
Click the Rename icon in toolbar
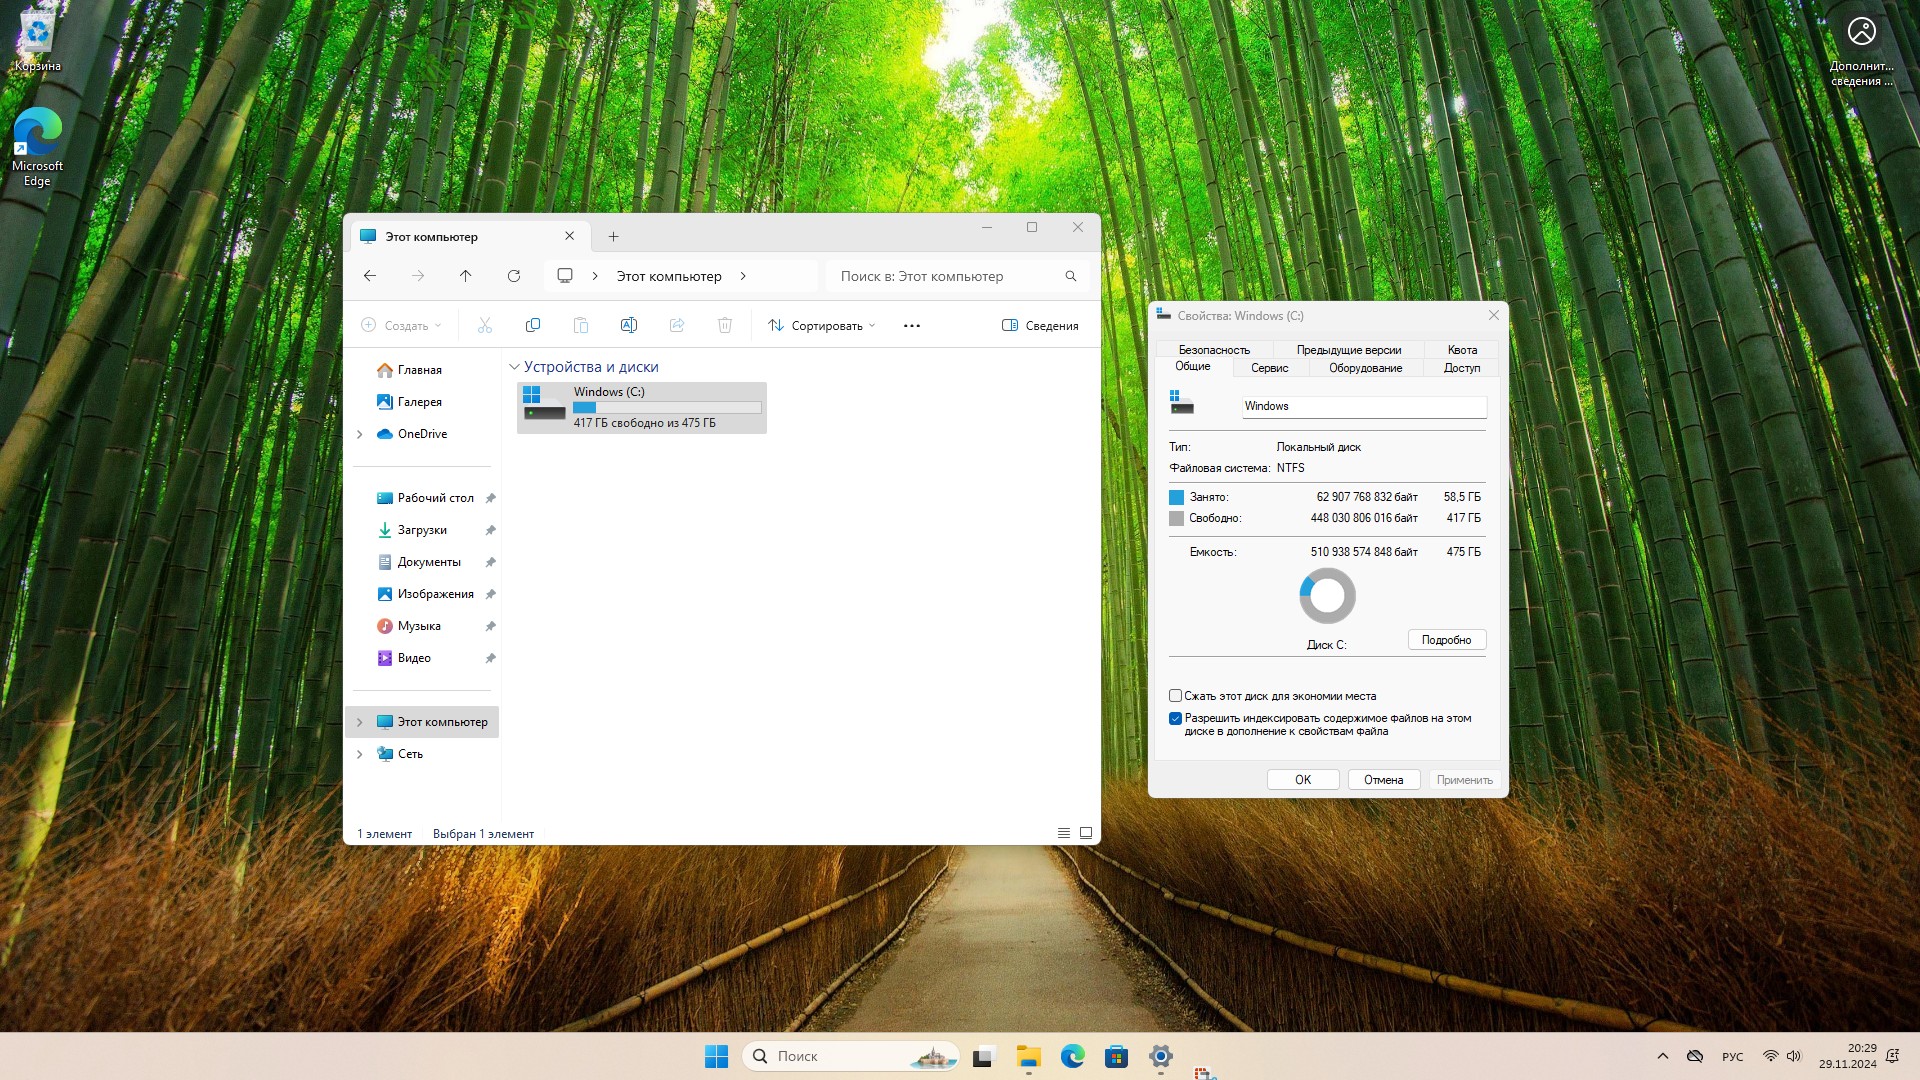coord(629,325)
